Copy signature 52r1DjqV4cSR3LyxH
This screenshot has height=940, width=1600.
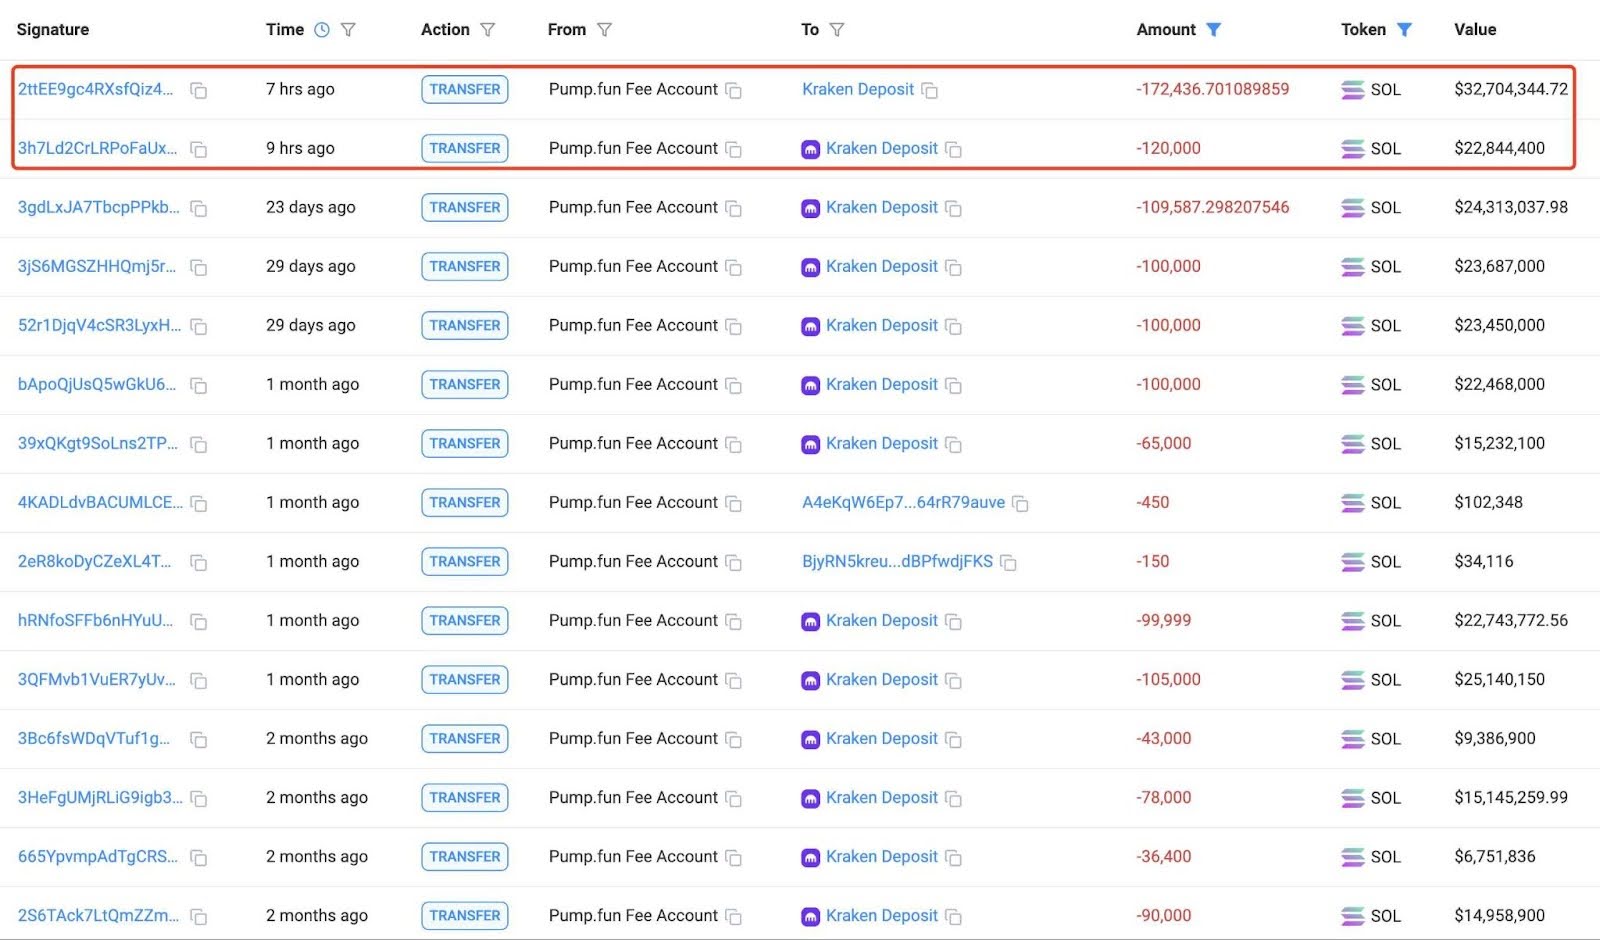coord(199,327)
